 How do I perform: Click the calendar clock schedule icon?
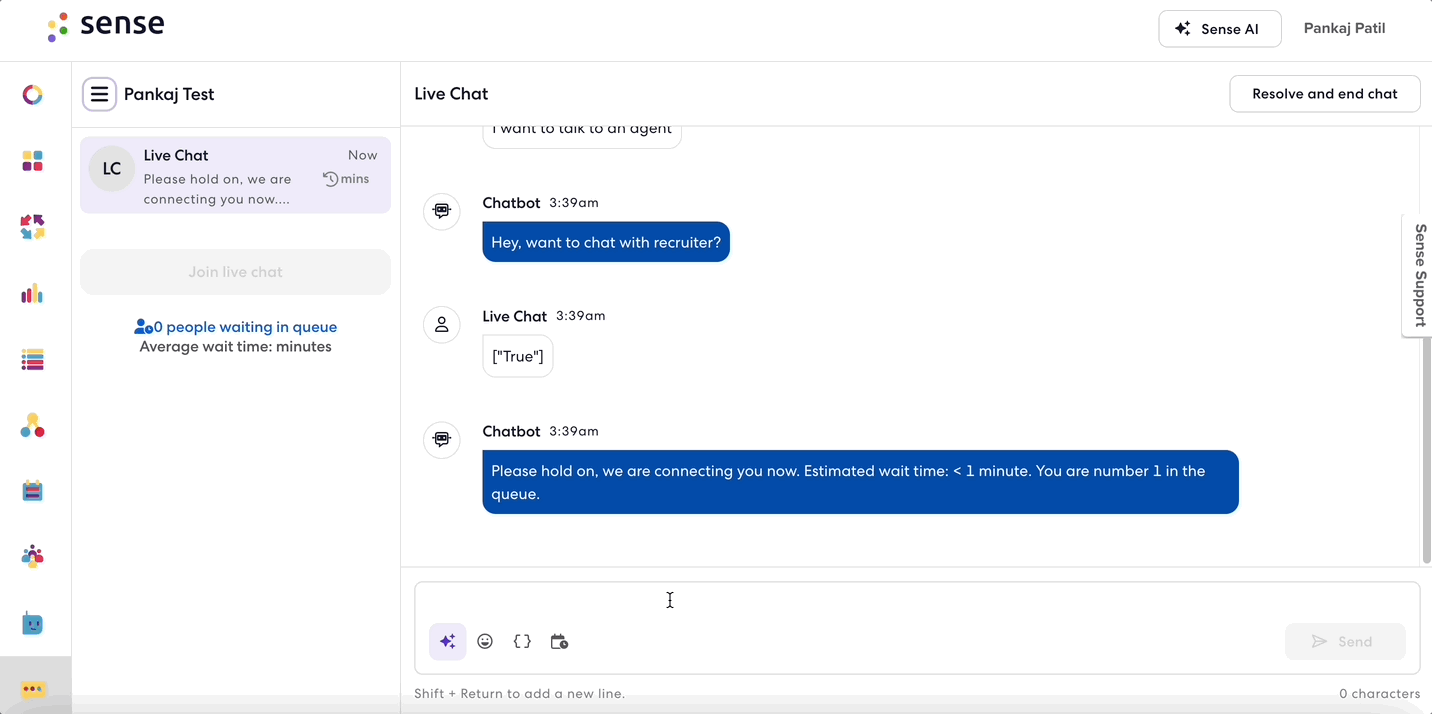pos(559,641)
